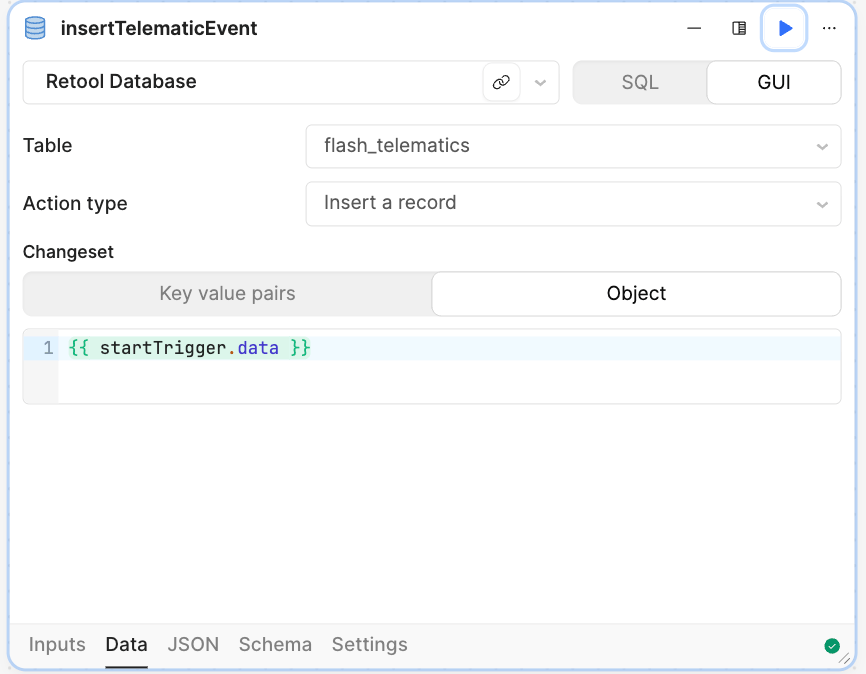Viewport: 866px width, 674px height.
Task: Click the database icon beside the block name
Action: [36, 29]
